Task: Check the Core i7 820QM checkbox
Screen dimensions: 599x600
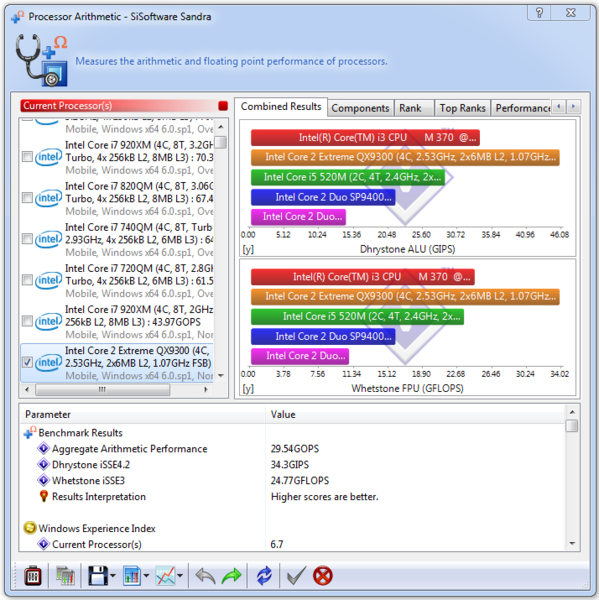Action: (27, 198)
